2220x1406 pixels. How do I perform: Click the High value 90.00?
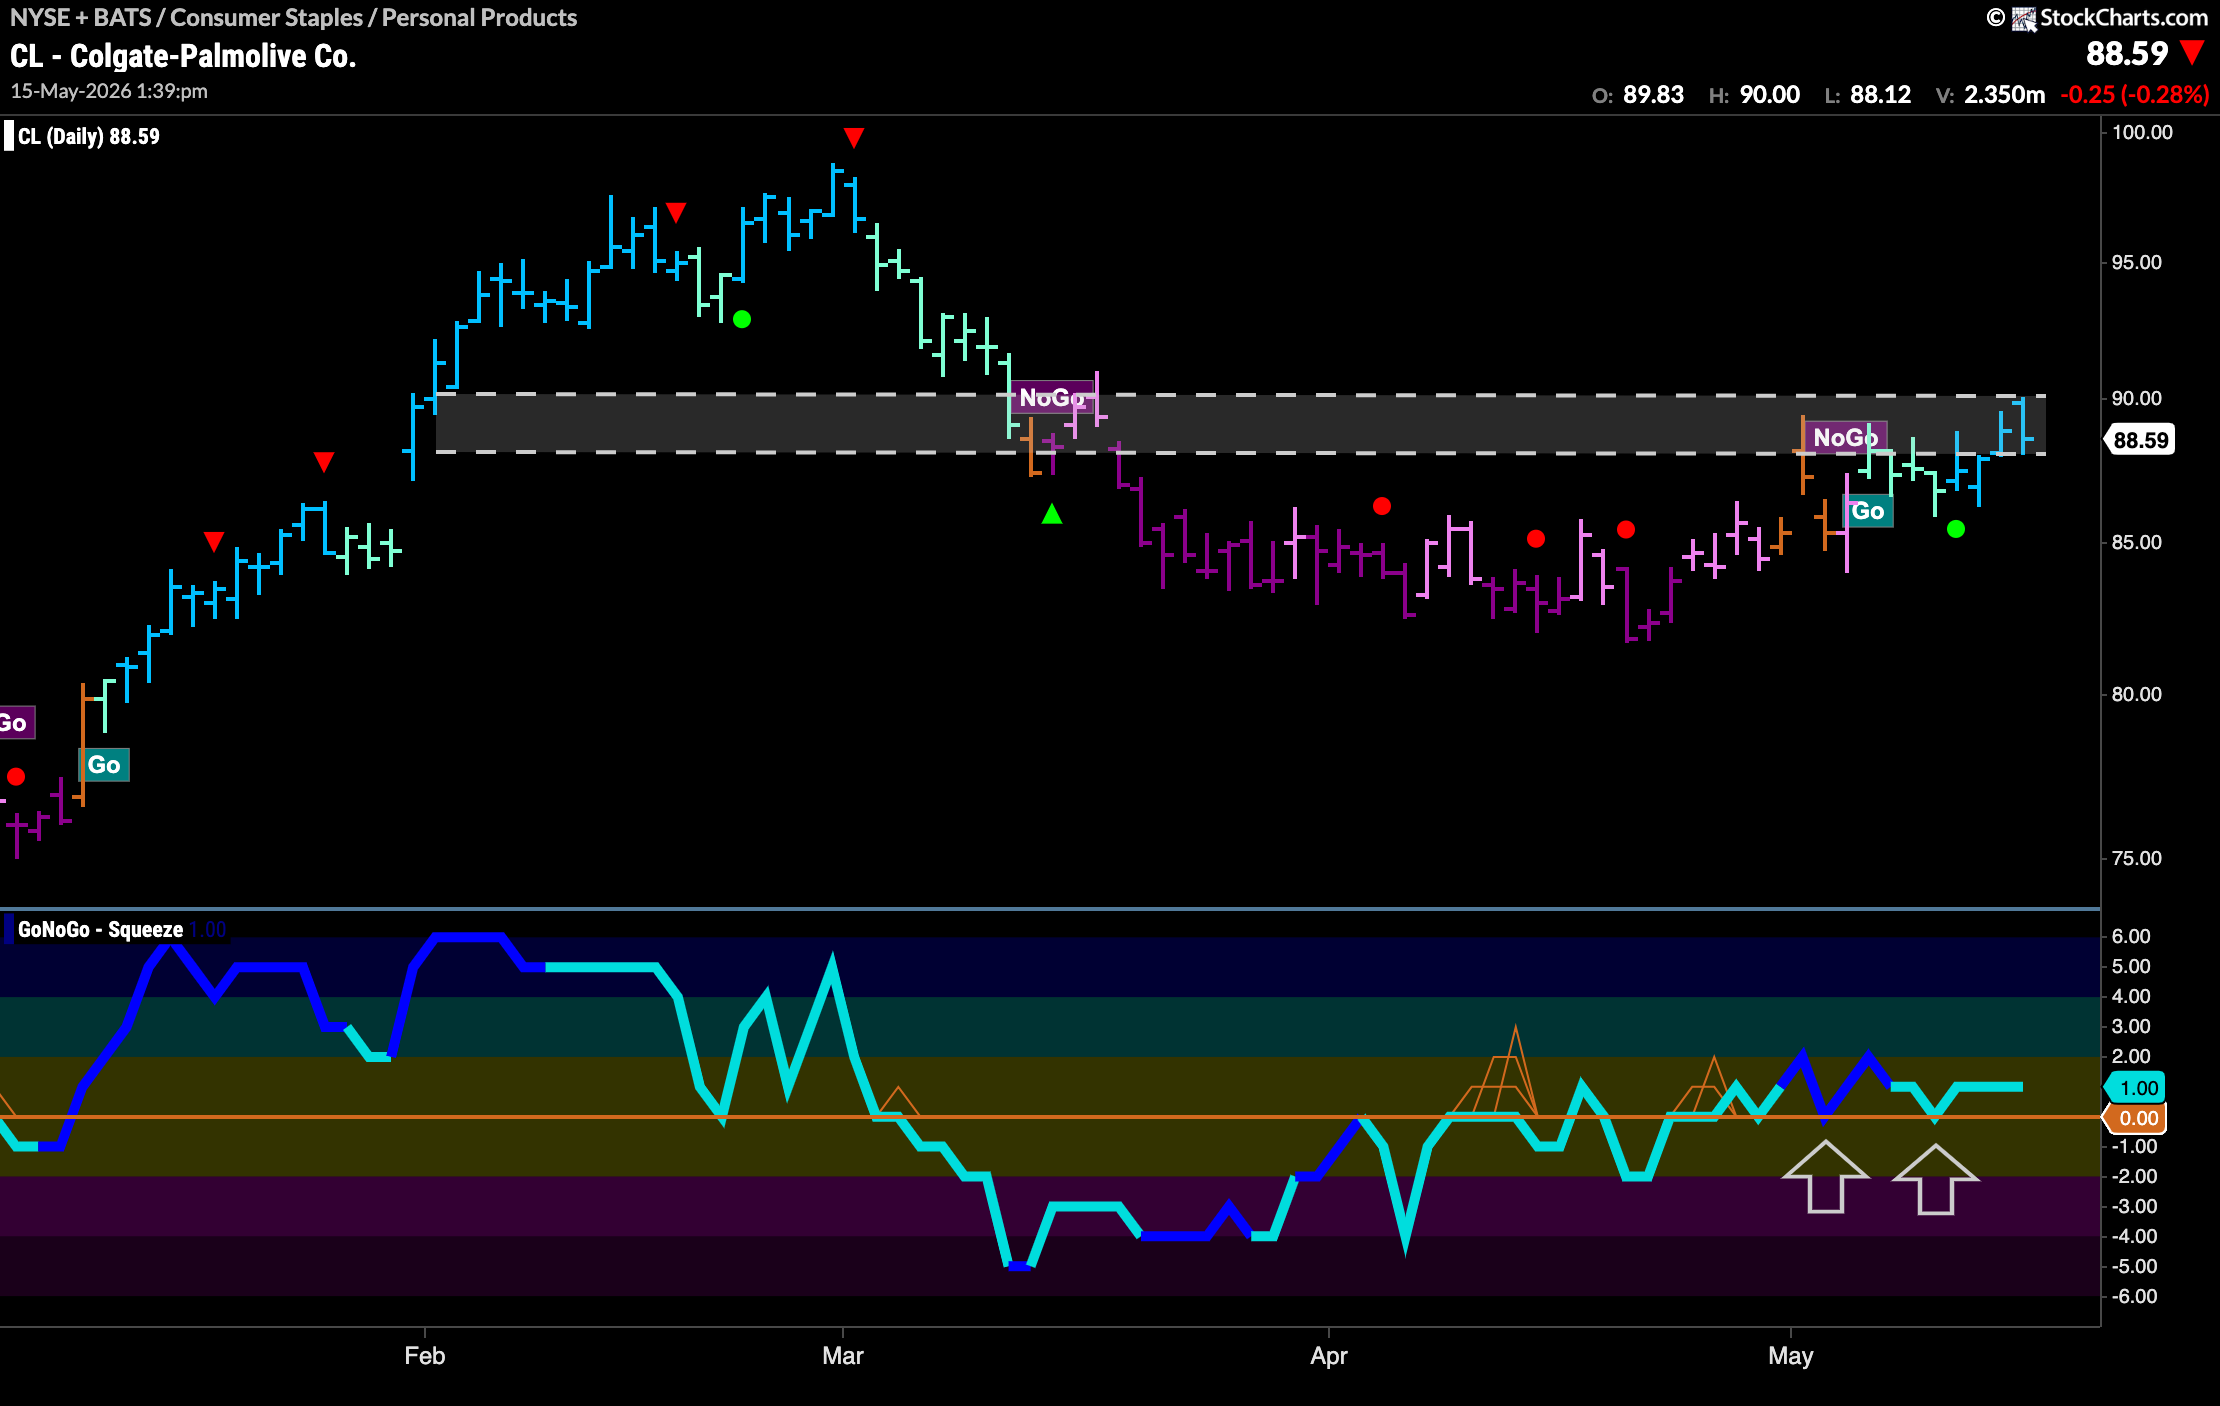[x=1769, y=95]
